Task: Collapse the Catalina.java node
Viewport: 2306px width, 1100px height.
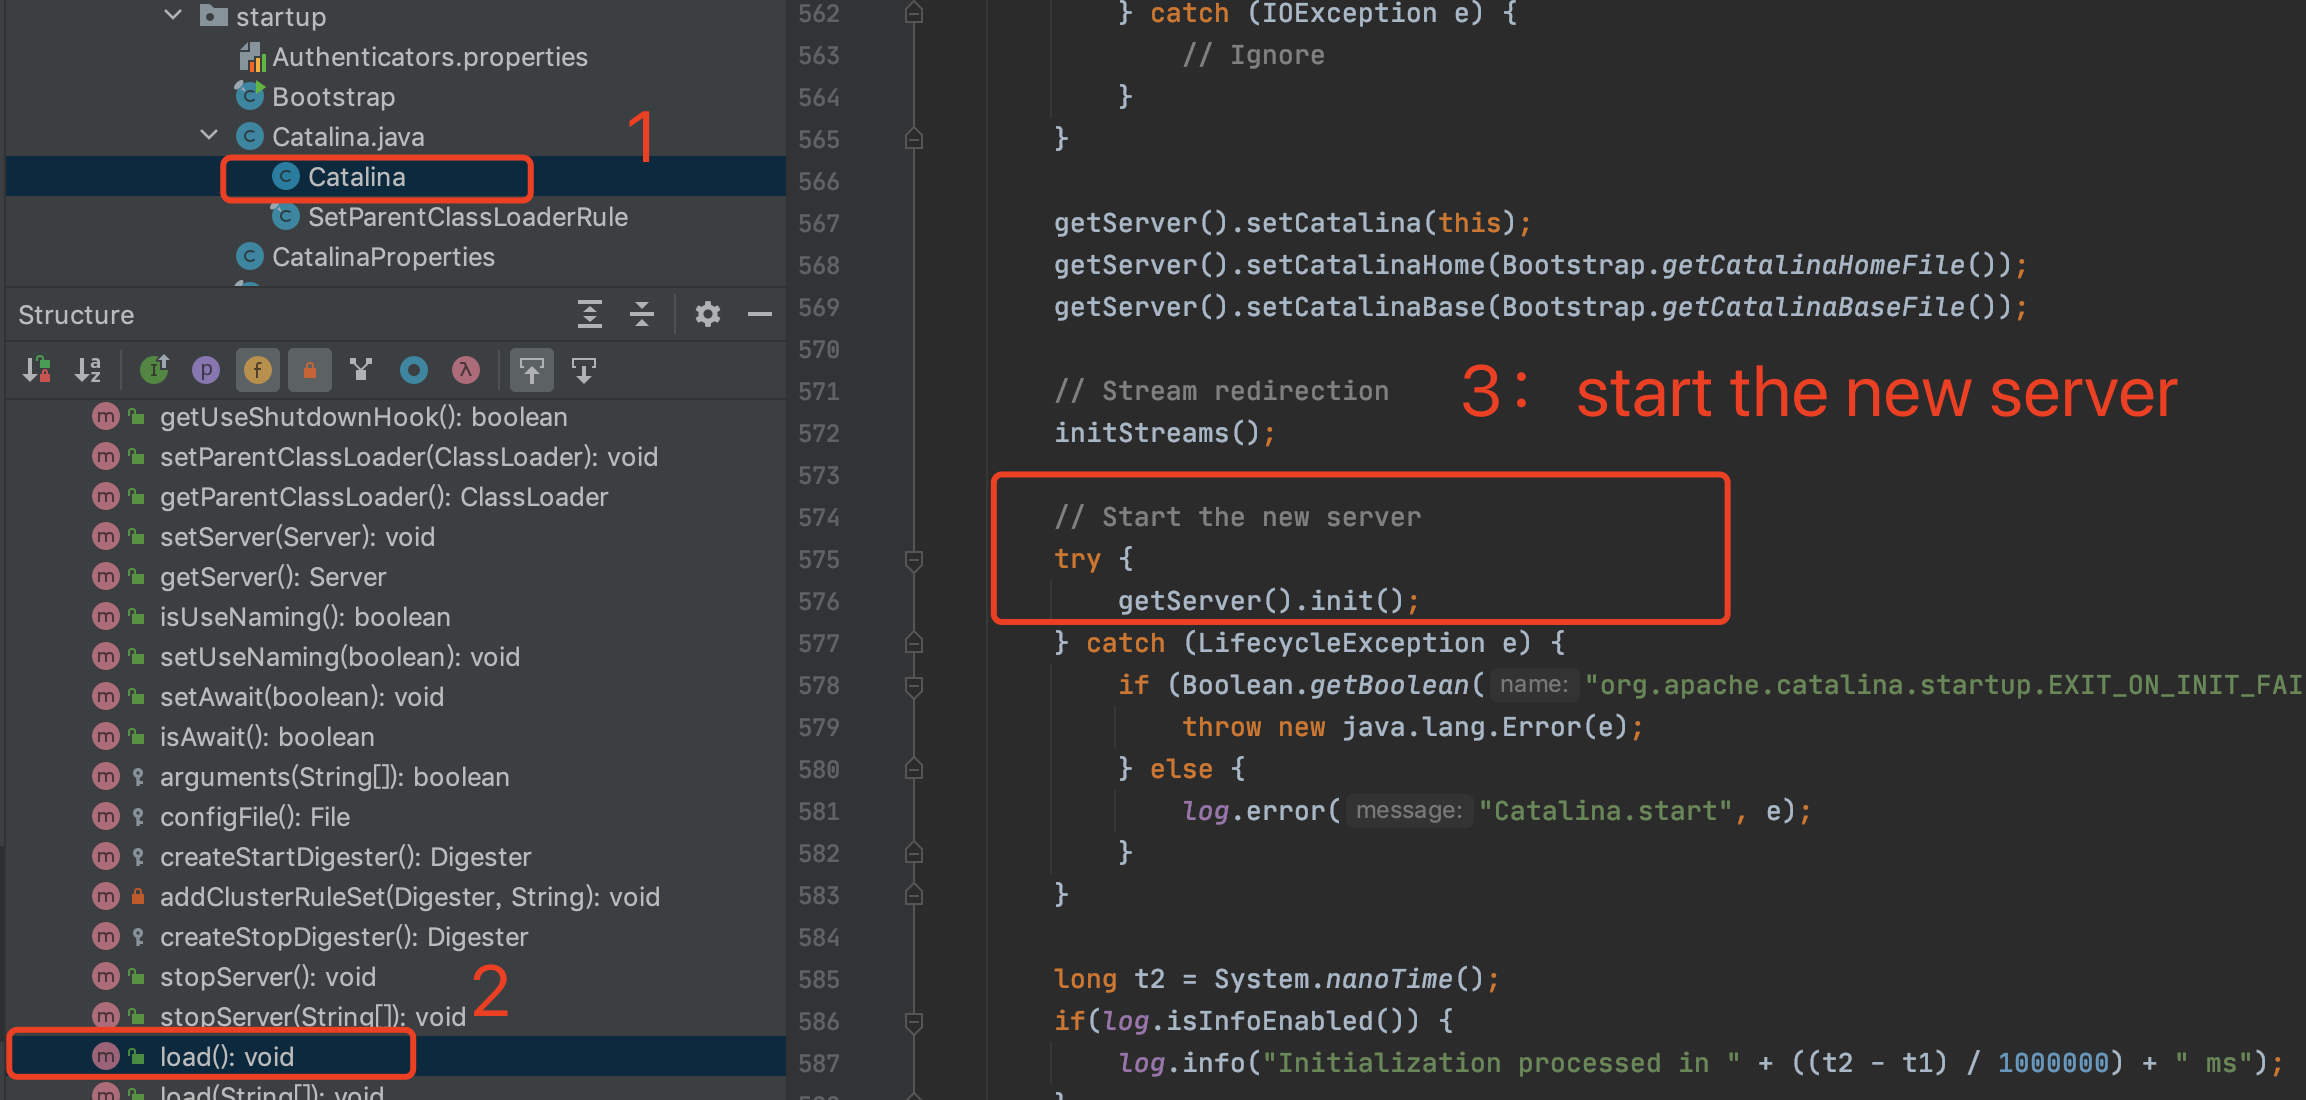Action: pyautogui.click(x=209, y=135)
